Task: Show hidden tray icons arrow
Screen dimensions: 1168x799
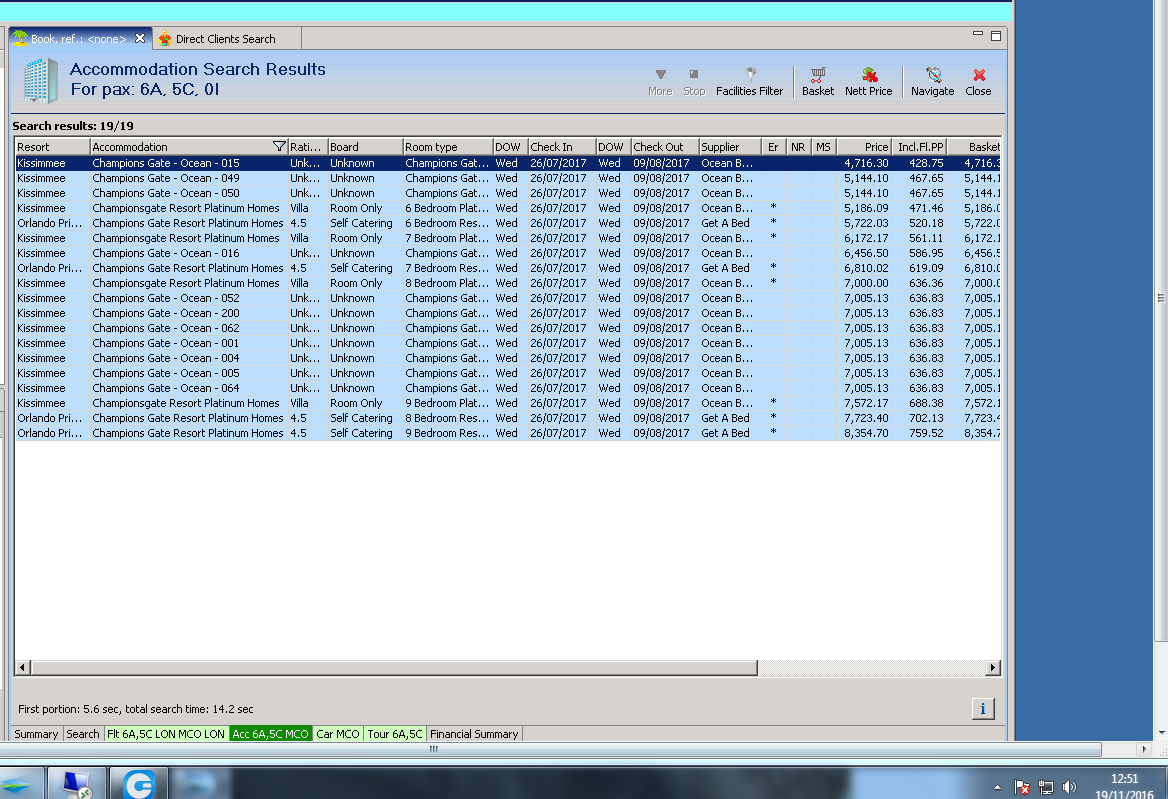Action: pos(997,787)
